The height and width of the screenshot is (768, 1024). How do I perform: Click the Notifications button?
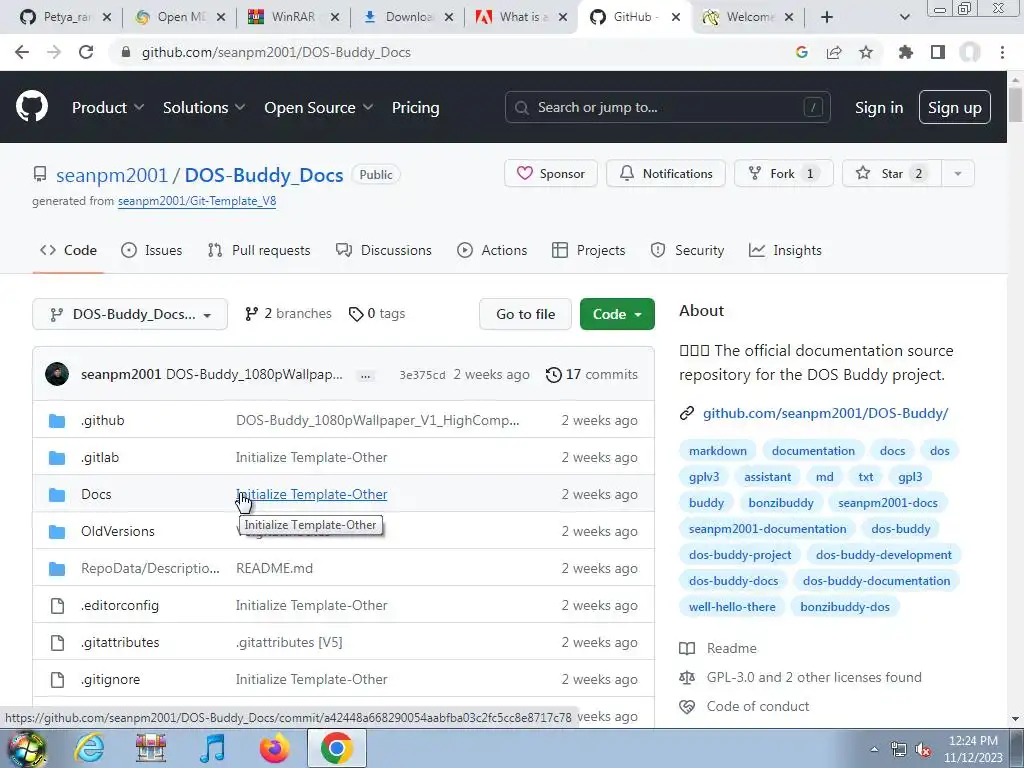(x=665, y=174)
